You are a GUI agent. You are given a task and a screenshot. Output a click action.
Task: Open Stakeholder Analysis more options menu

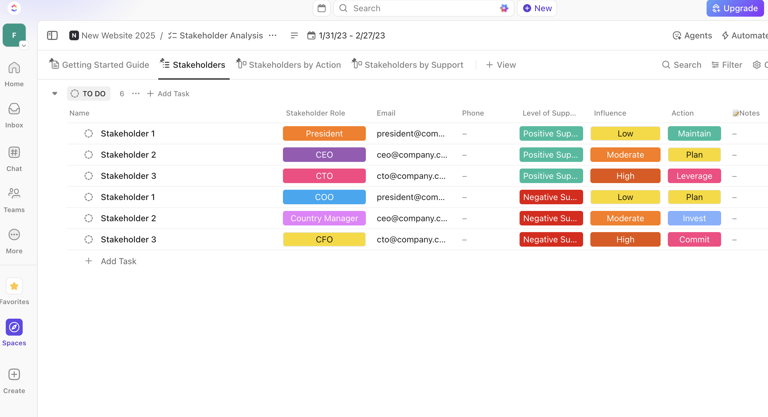273,36
